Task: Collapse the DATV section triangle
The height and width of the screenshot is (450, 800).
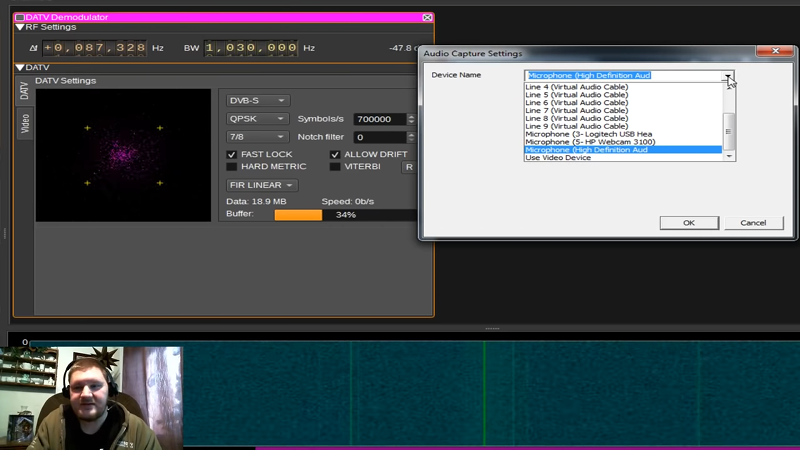Action: (x=20, y=68)
